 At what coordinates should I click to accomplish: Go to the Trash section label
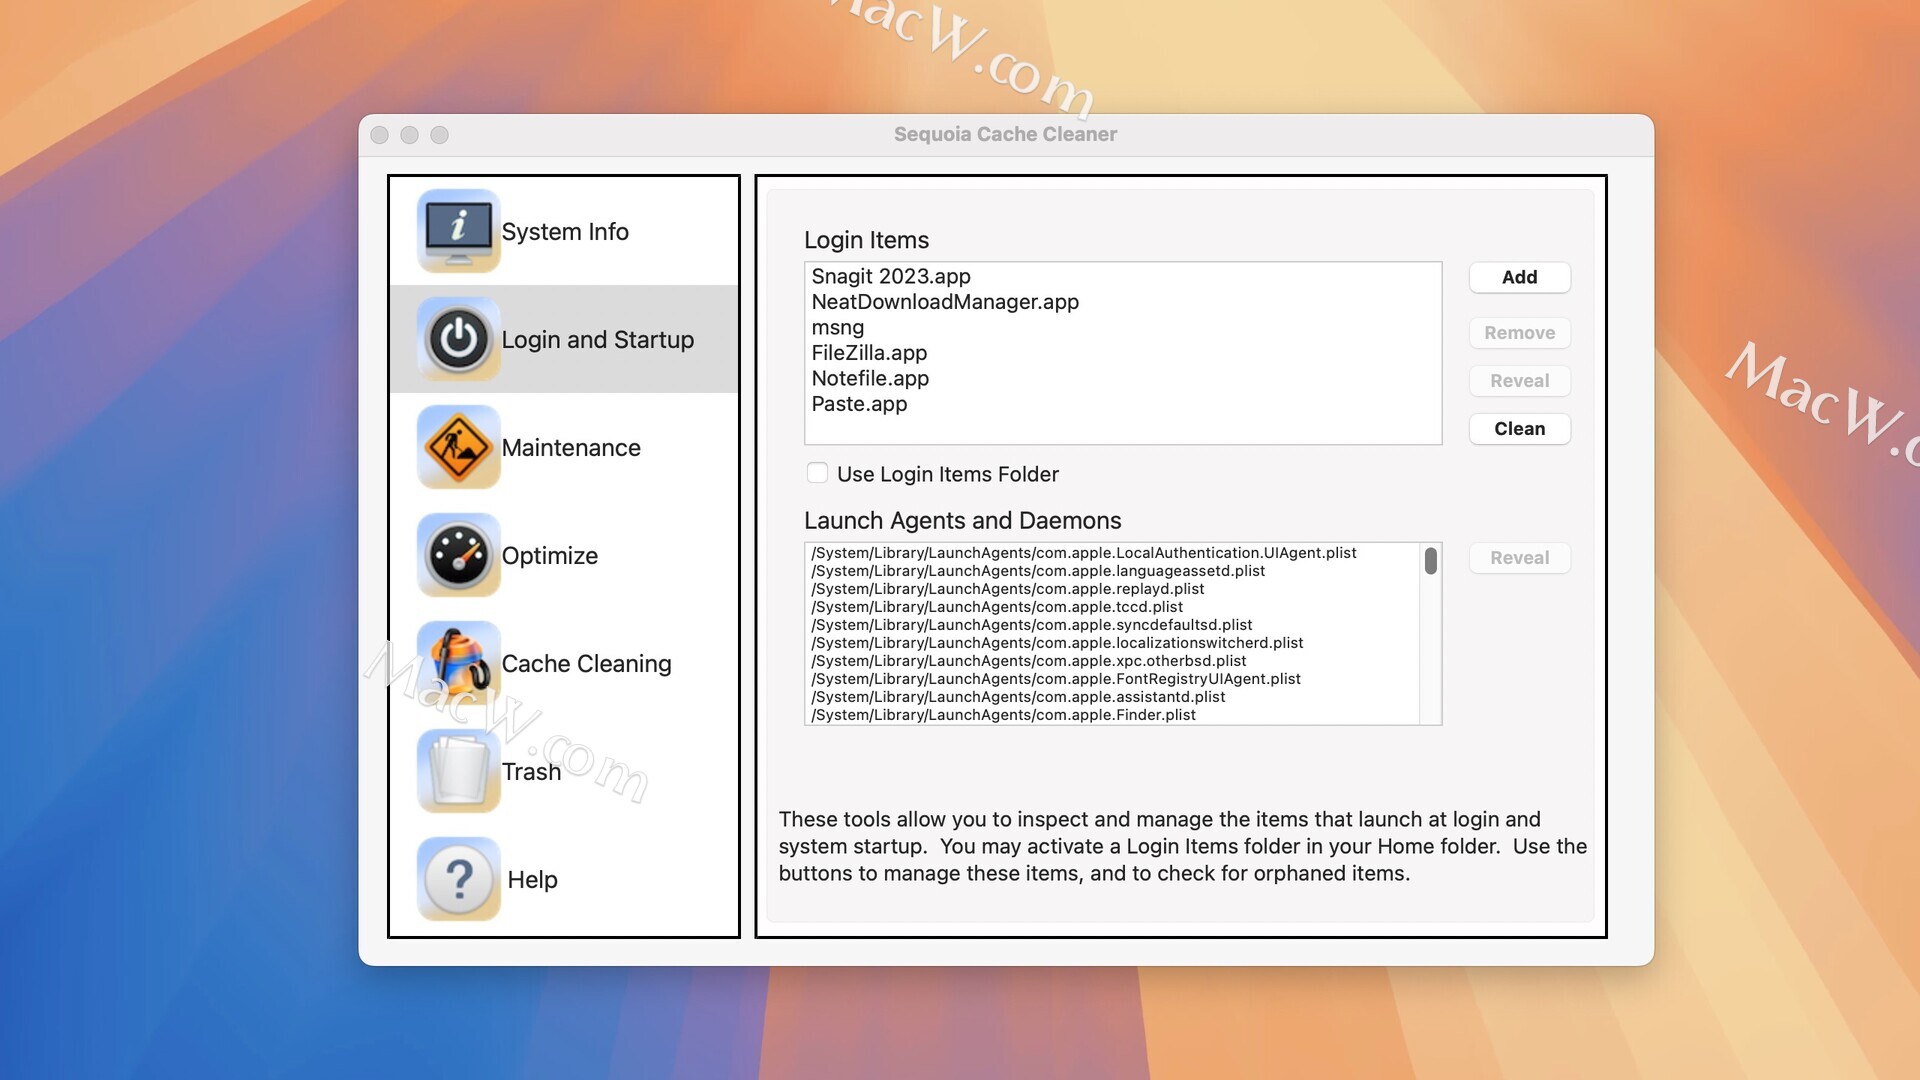point(531,772)
